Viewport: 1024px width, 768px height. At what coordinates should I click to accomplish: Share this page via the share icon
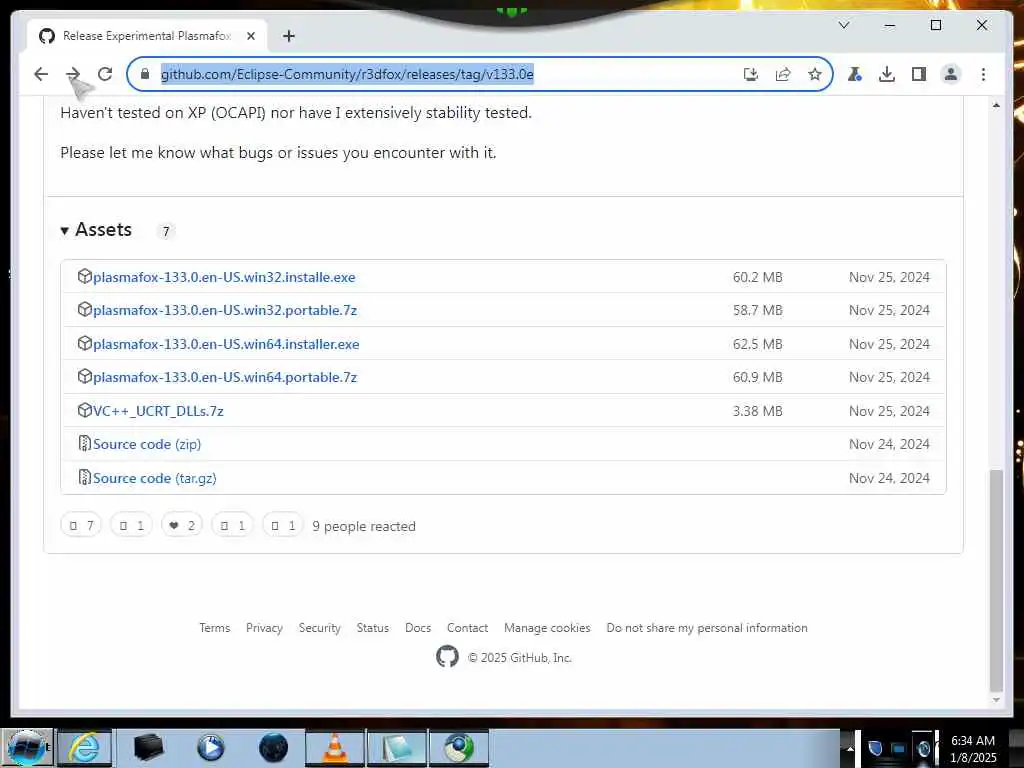[x=783, y=74]
